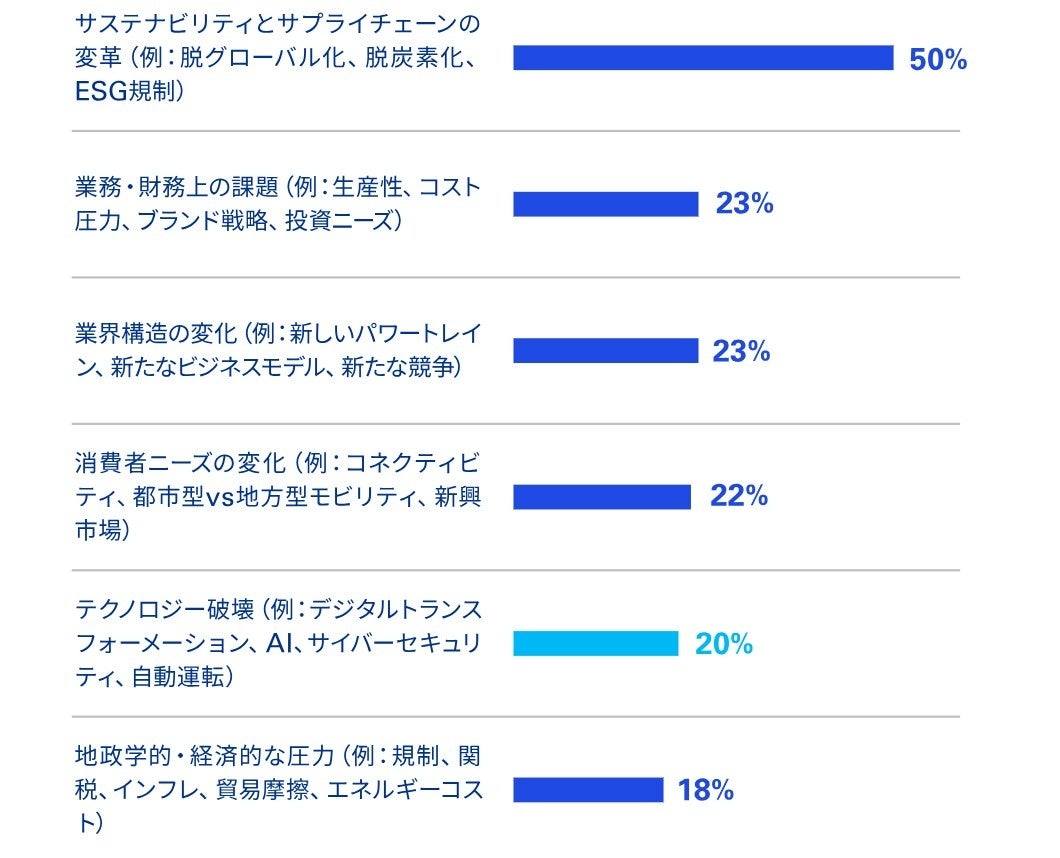Click the light blue 20% value label
1060x858 pixels.
[x=723, y=644]
